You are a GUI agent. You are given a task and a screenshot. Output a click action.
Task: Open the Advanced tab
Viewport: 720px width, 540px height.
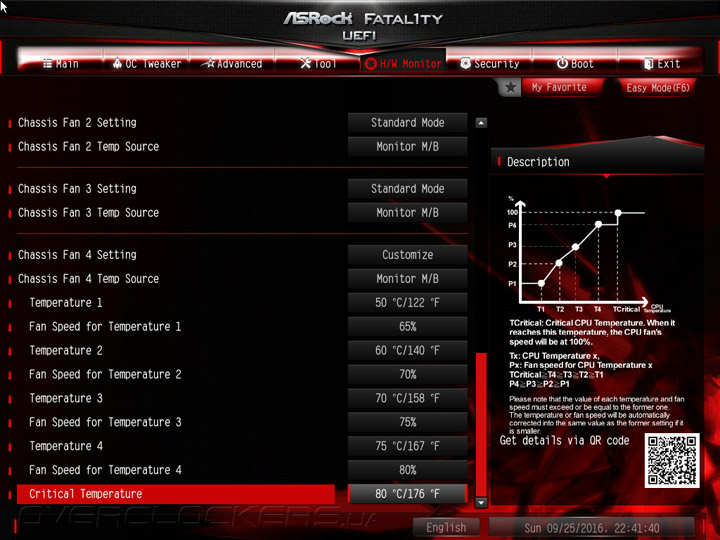232,63
